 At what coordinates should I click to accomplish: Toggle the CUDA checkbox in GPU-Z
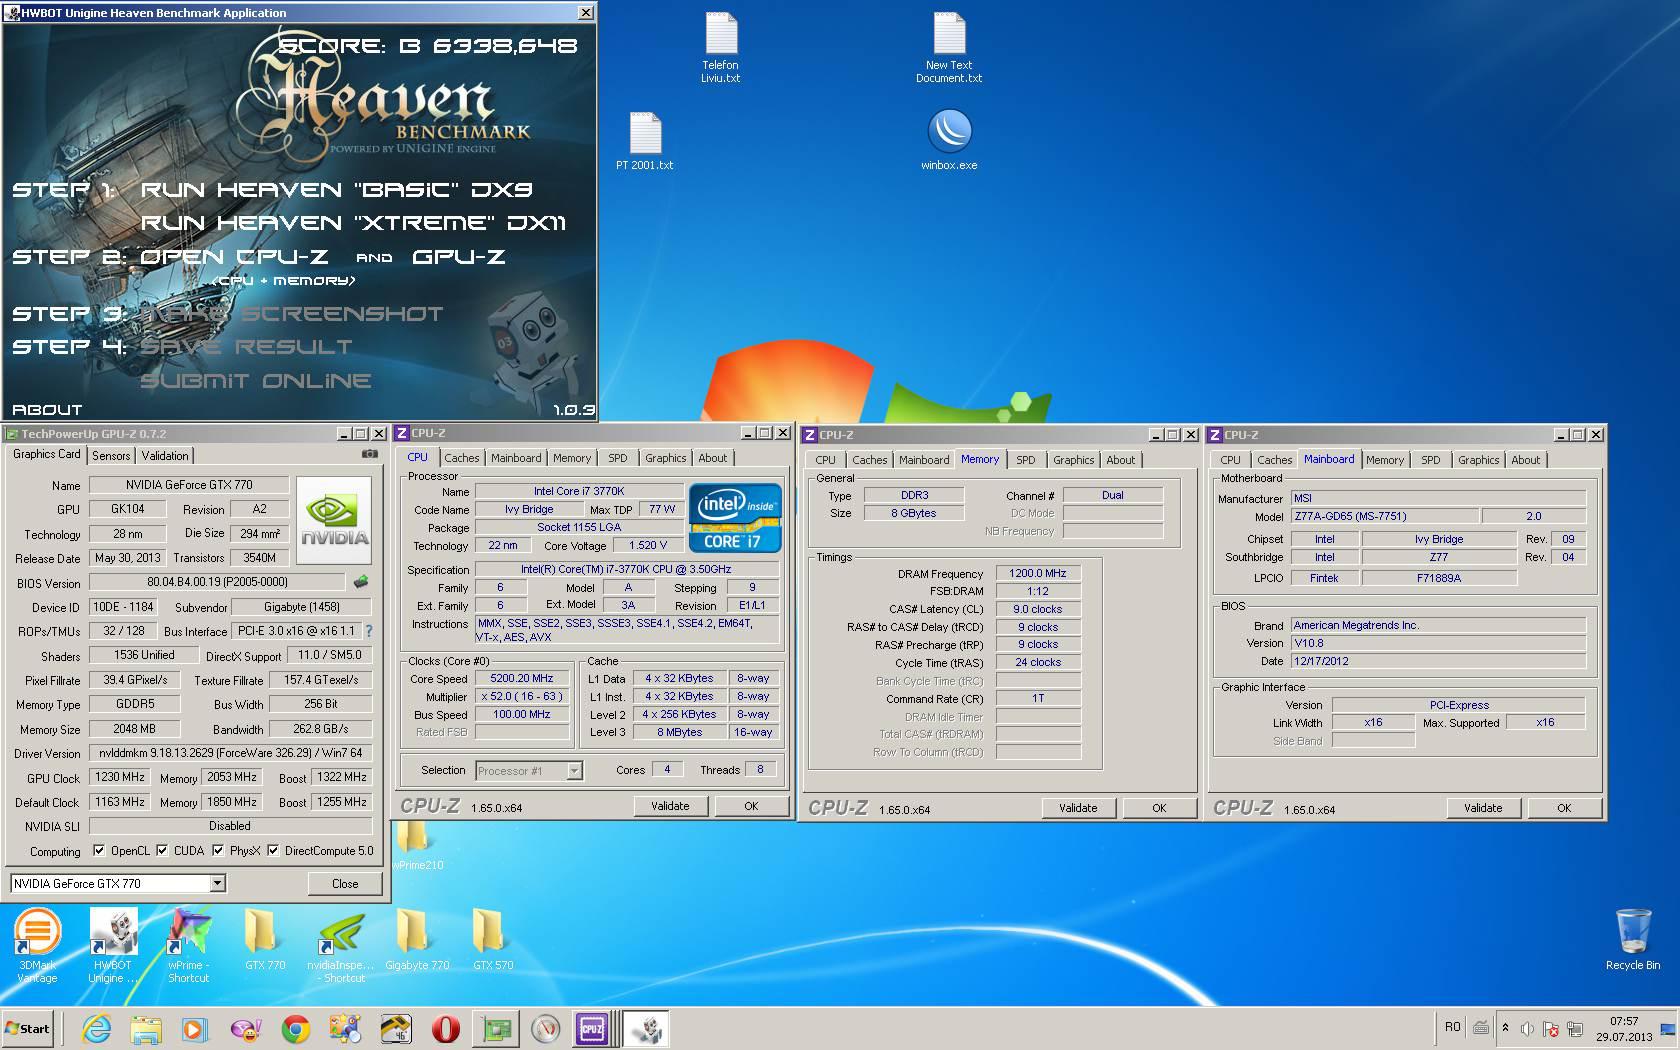tap(162, 851)
